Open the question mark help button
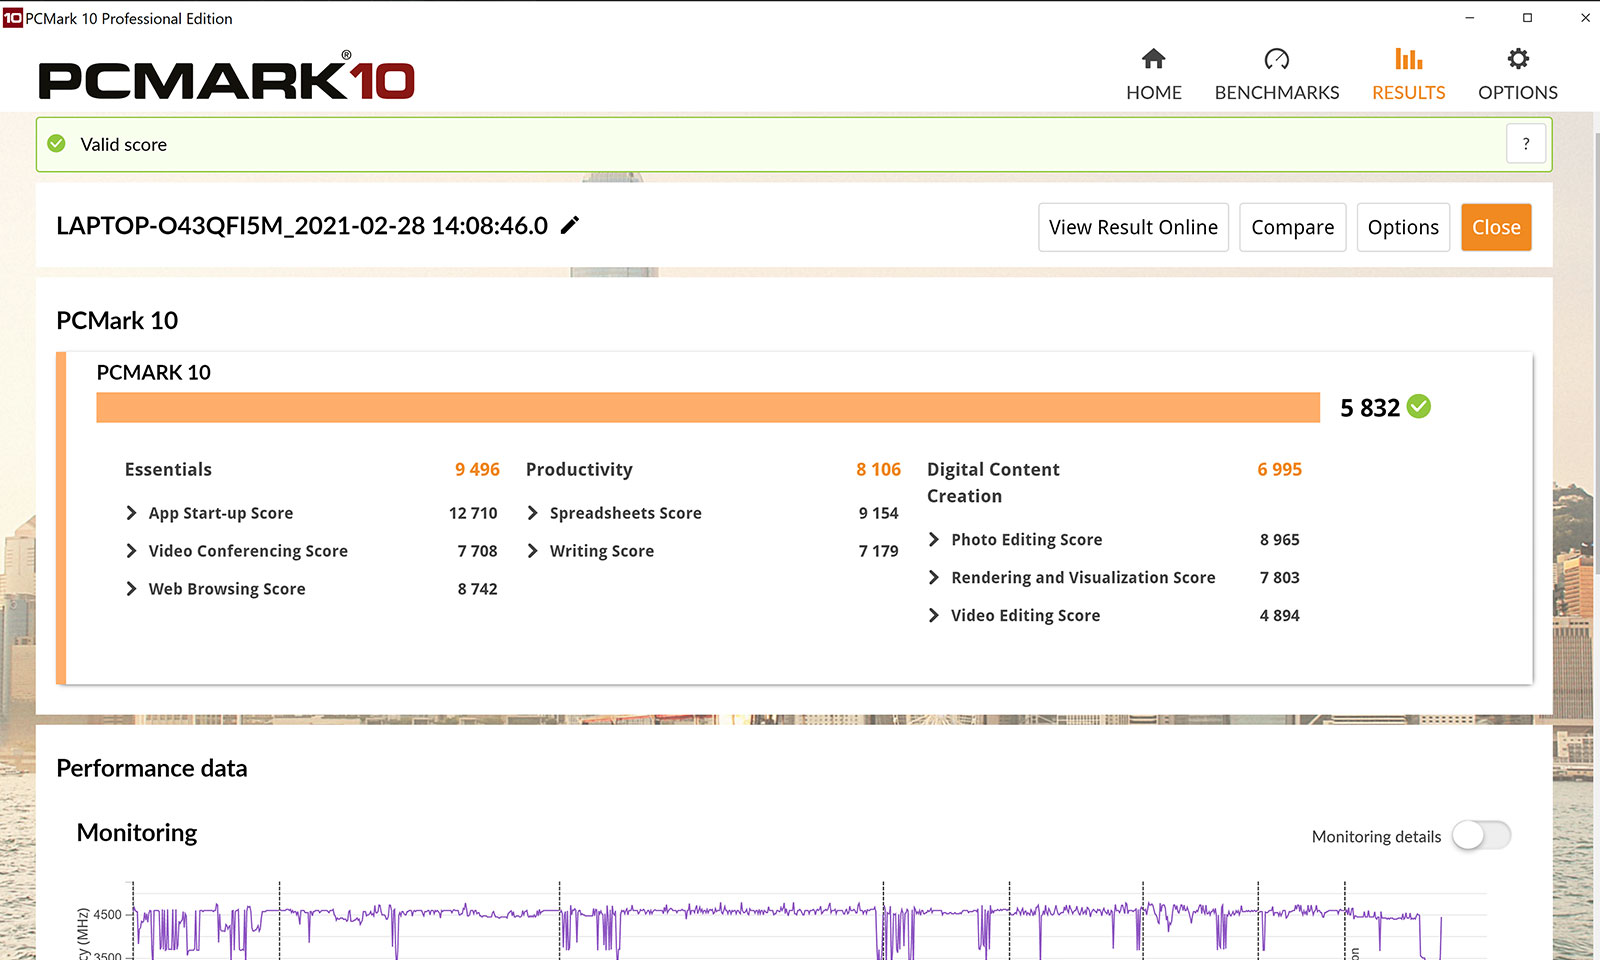The height and width of the screenshot is (960, 1600). tap(1526, 144)
